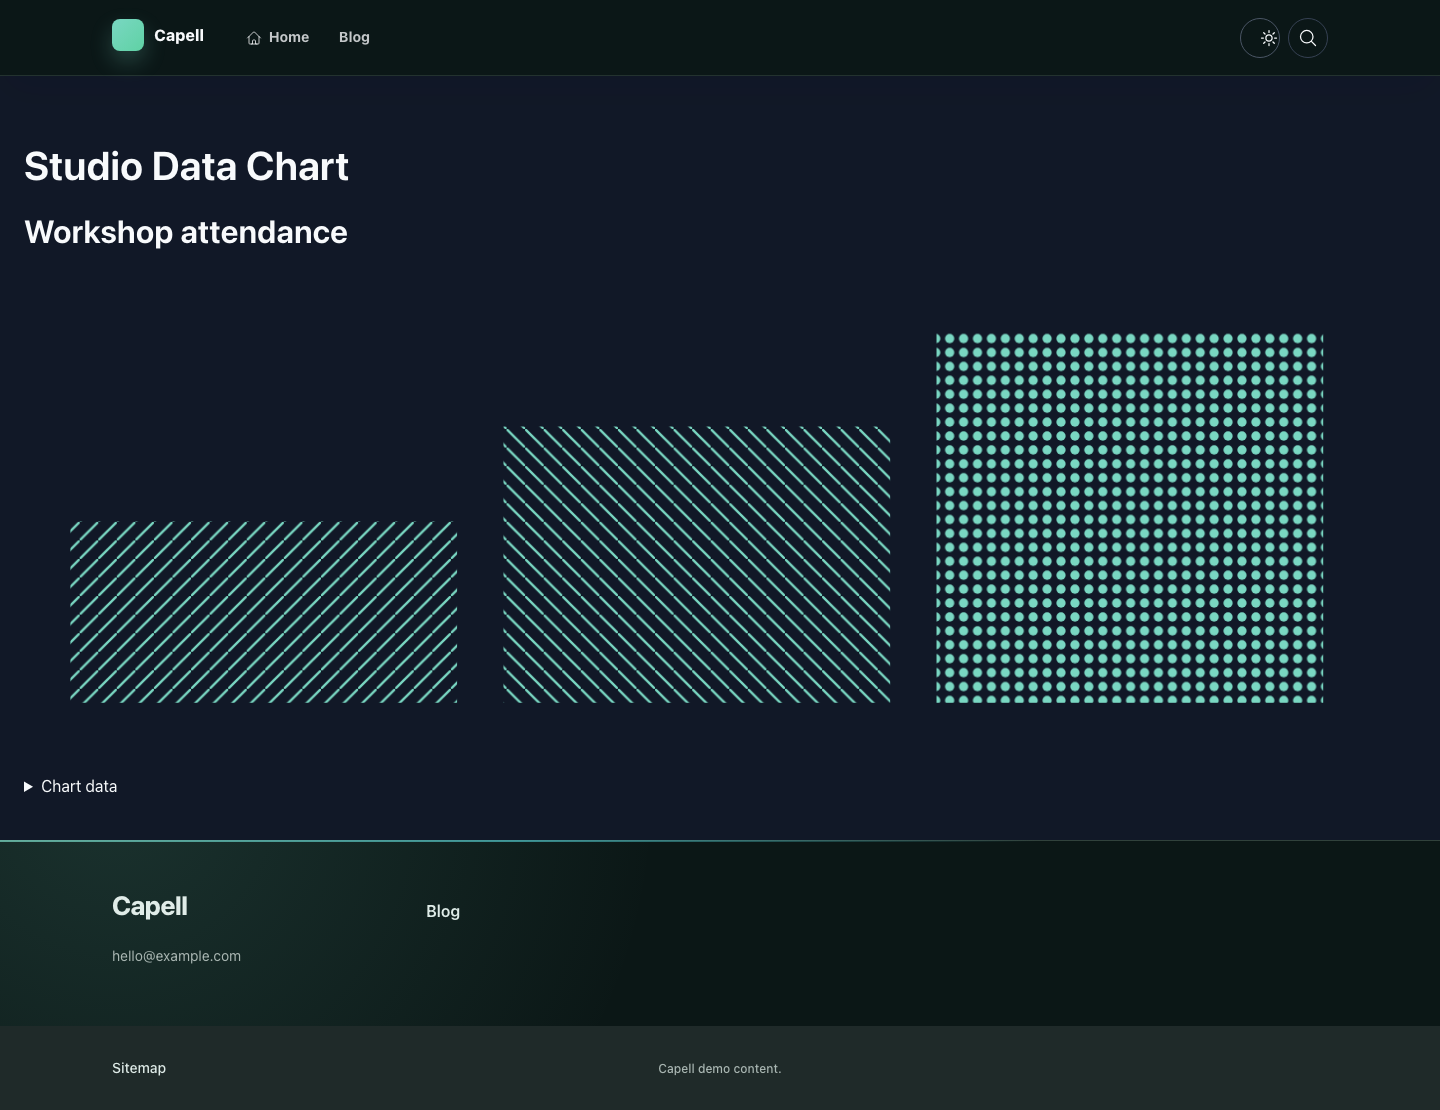
Task: Click the "Capell demo content." footer text
Action: coord(720,1069)
